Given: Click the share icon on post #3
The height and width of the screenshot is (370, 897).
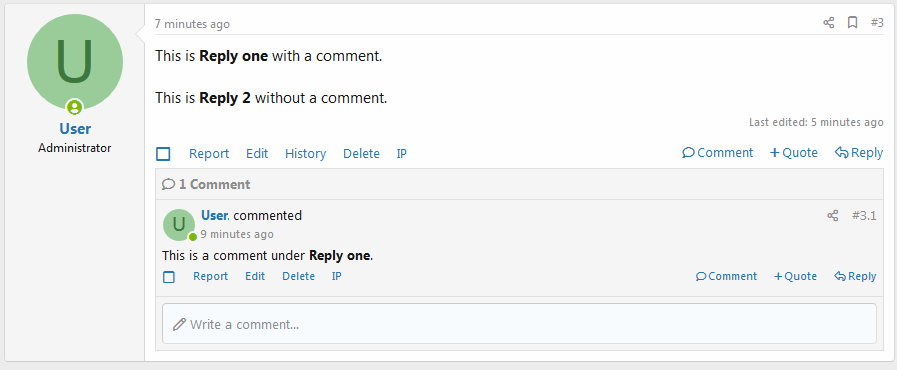Looking at the screenshot, I should click(x=828, y=23).
